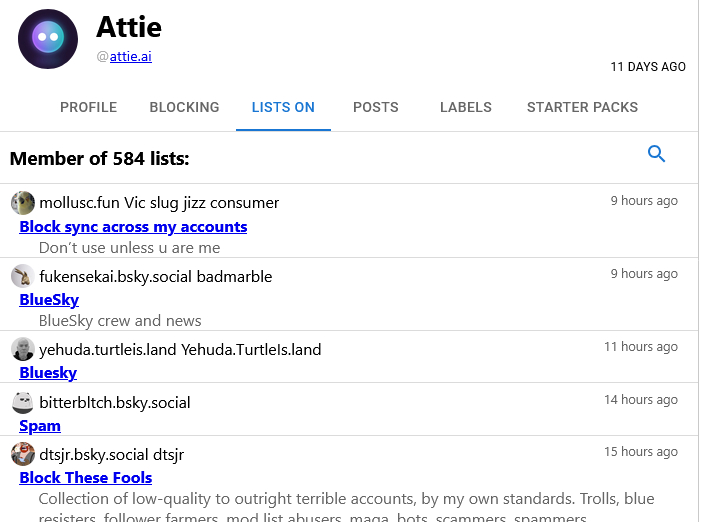
Task: Switch to the Profile tab
Action: 88,107
